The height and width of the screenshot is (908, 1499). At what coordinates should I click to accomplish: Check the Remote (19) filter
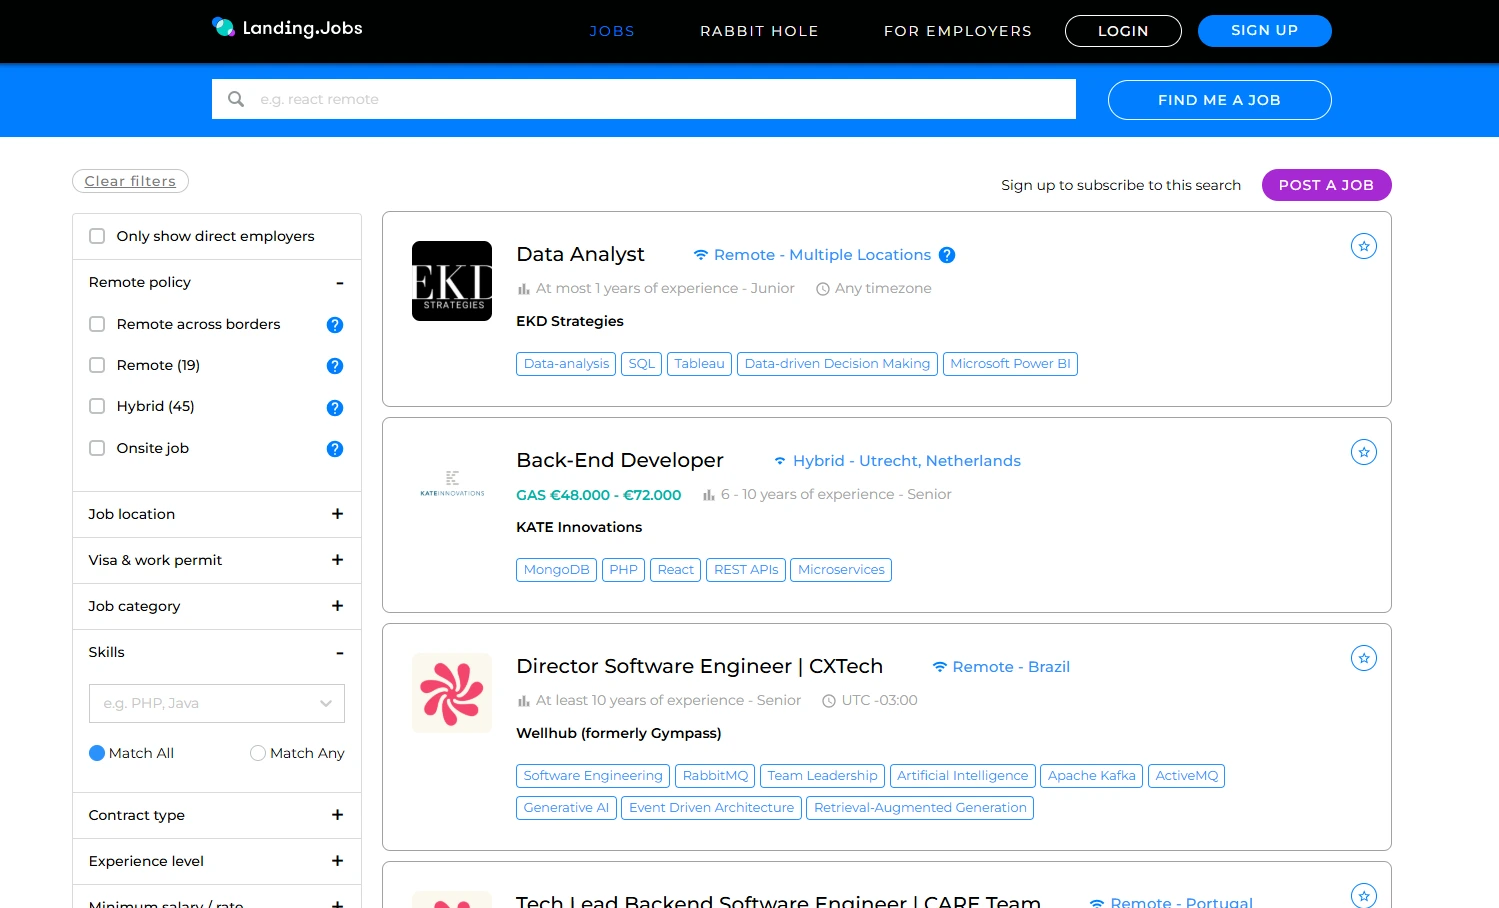[97, 365]
